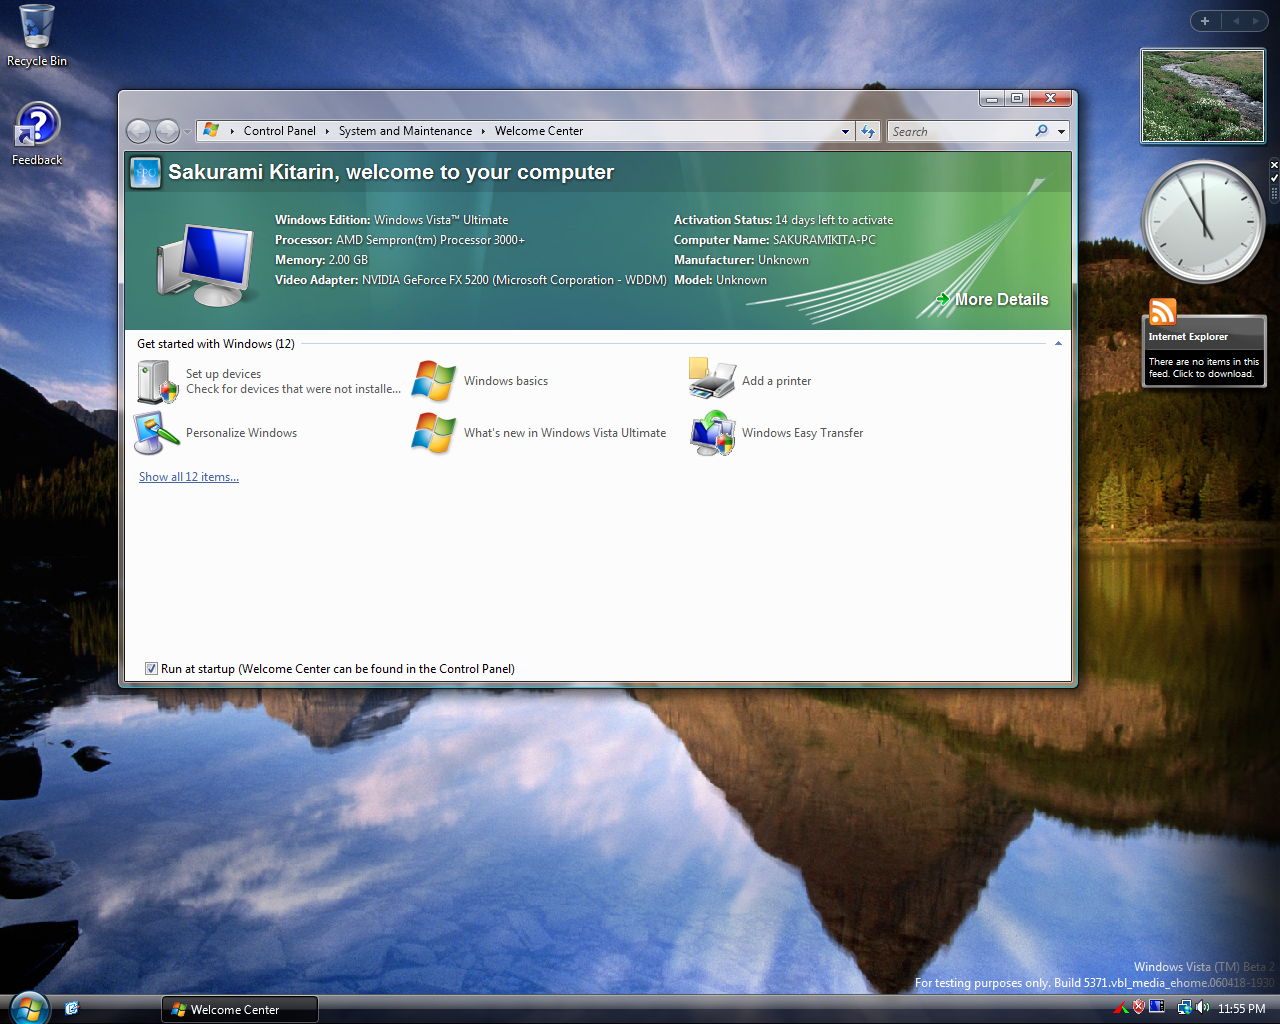
Task: Click the Welcome Center taskbar button
Action: (x=240, y=1009)
